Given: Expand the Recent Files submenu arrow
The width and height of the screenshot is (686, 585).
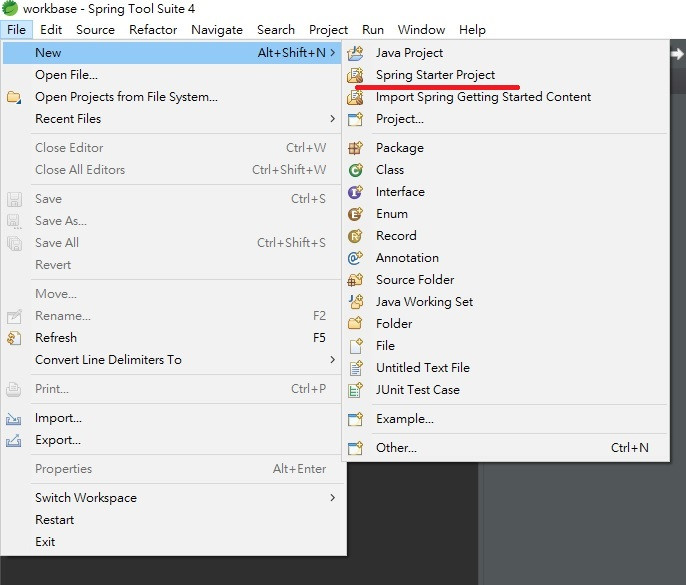Looking at the screenshot, I should [x=333, y=119].
